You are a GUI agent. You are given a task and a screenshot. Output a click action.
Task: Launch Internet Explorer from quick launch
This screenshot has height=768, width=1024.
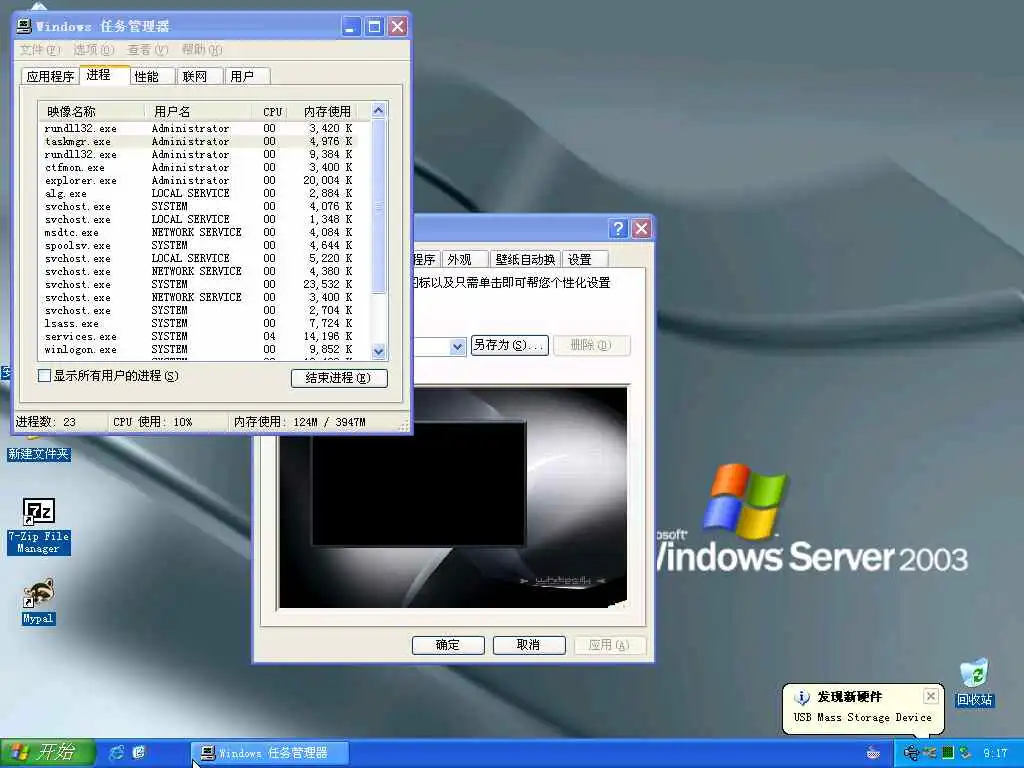pyautogui.click(x=117, y=752)
